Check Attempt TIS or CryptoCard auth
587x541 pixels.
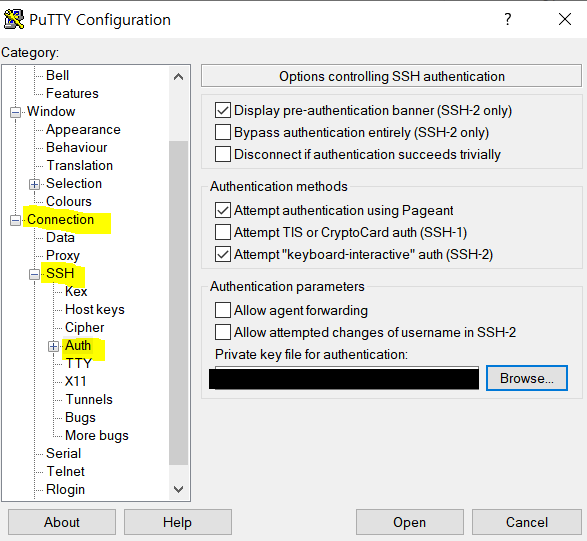(223, 232)
